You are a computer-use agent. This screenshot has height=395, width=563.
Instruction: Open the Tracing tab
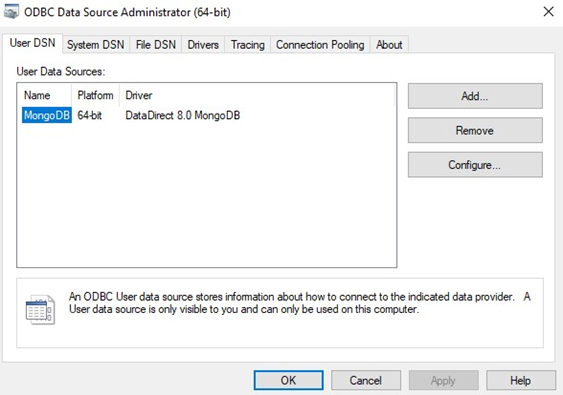coord(248,45)
